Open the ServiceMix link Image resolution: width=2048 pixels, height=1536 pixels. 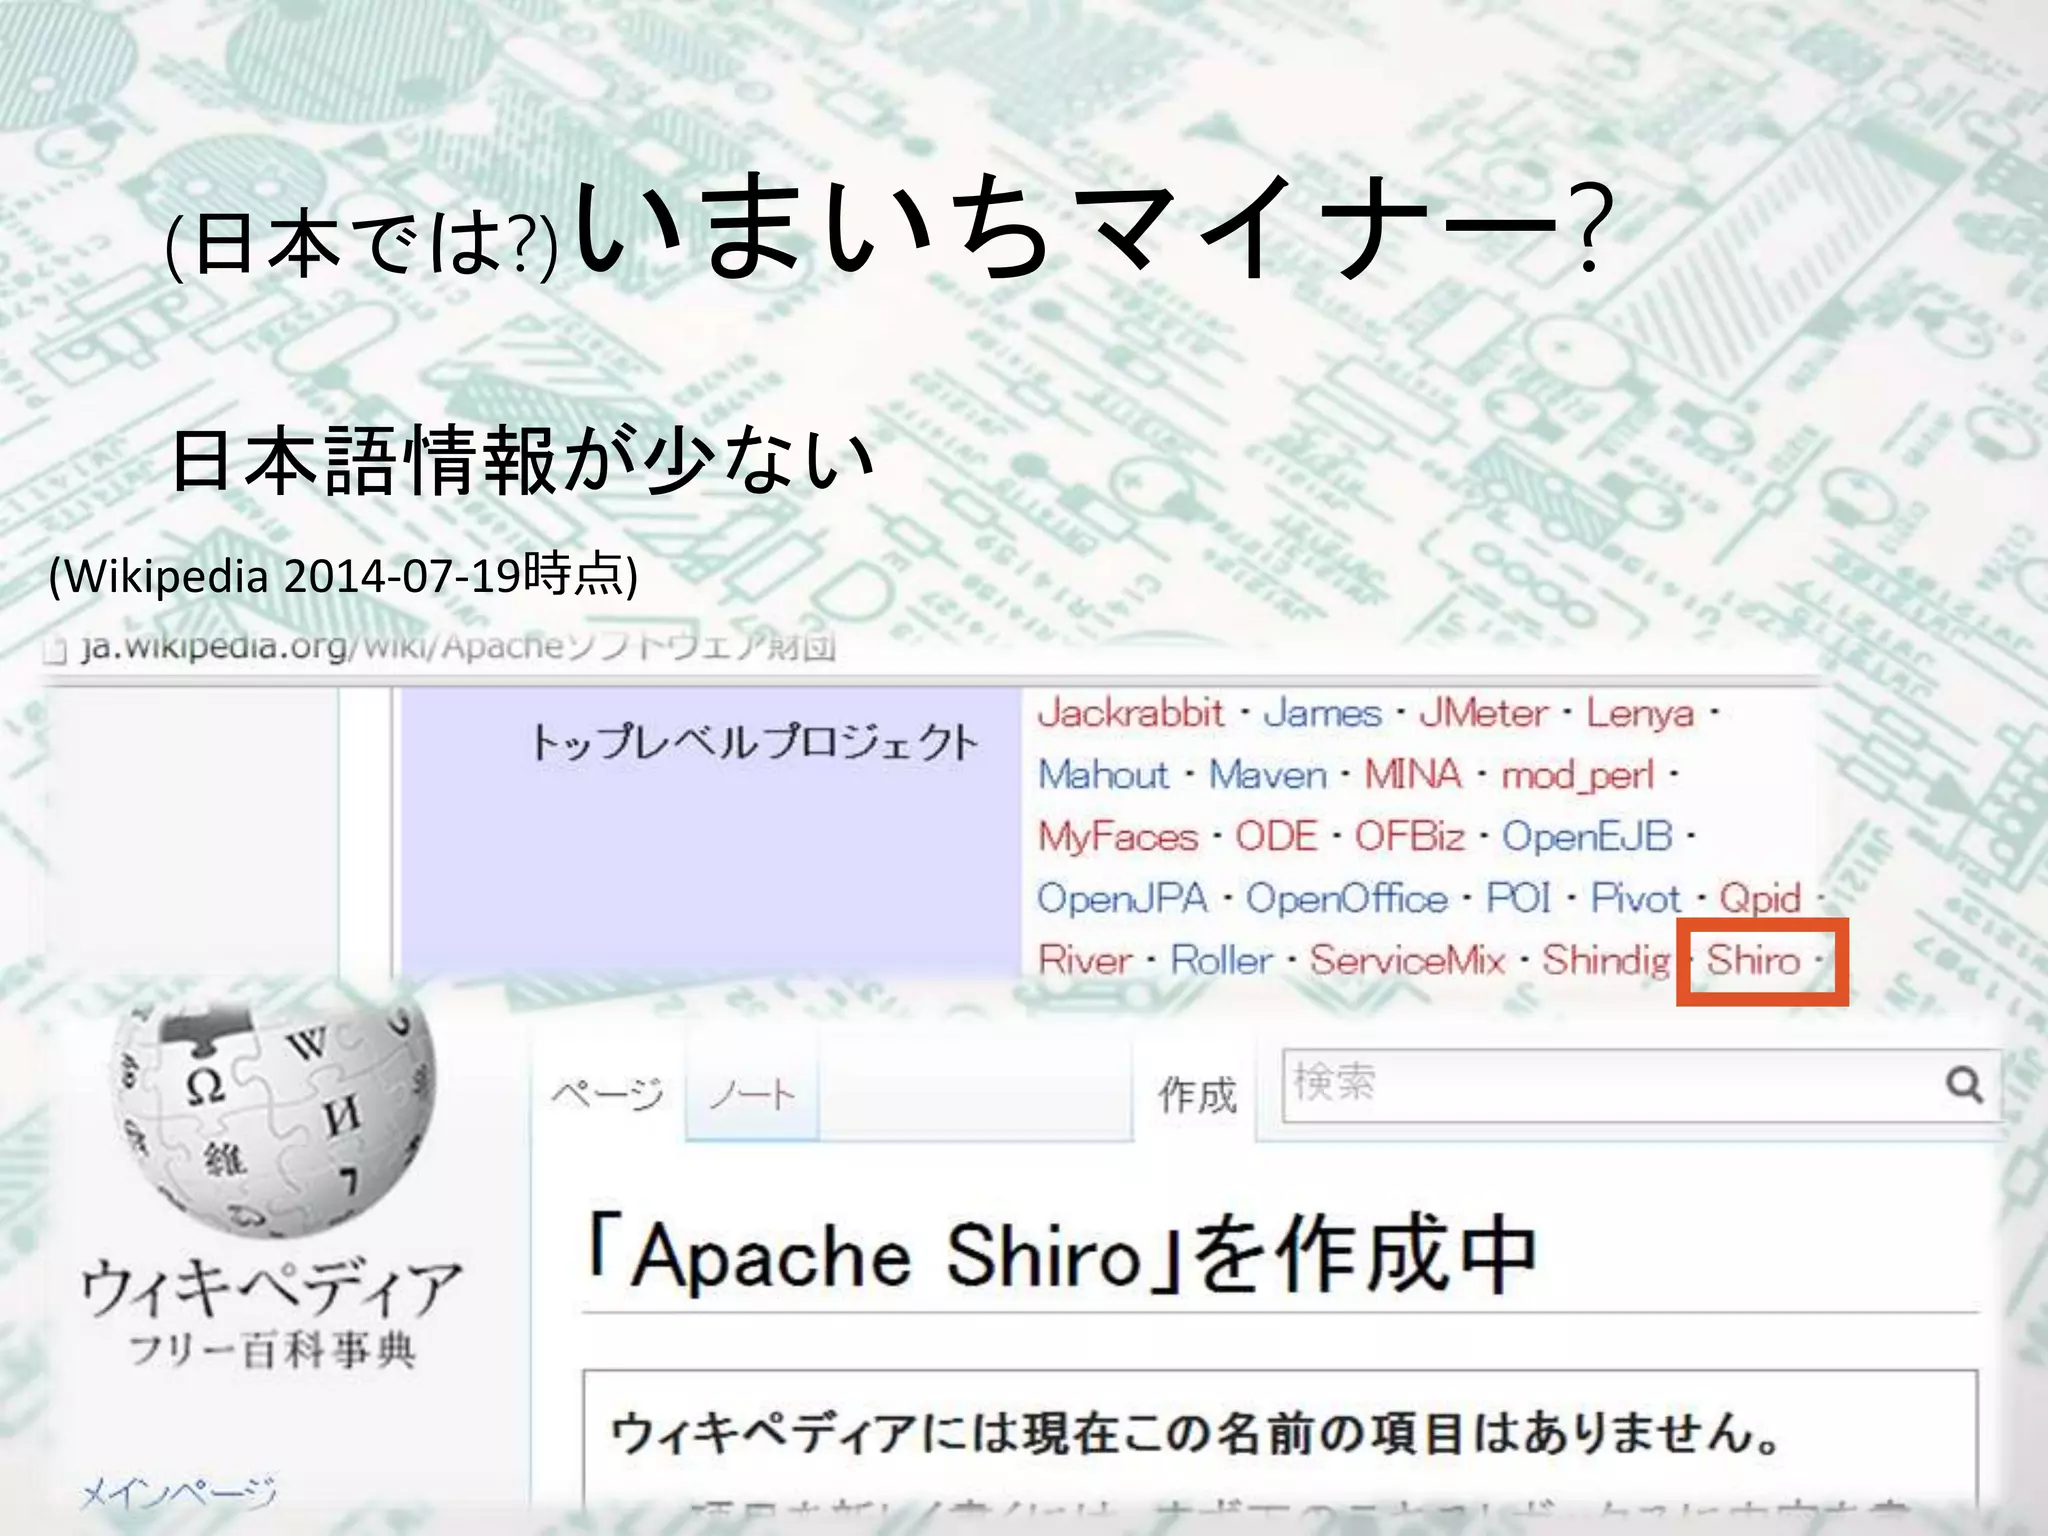pos(1407,960)
